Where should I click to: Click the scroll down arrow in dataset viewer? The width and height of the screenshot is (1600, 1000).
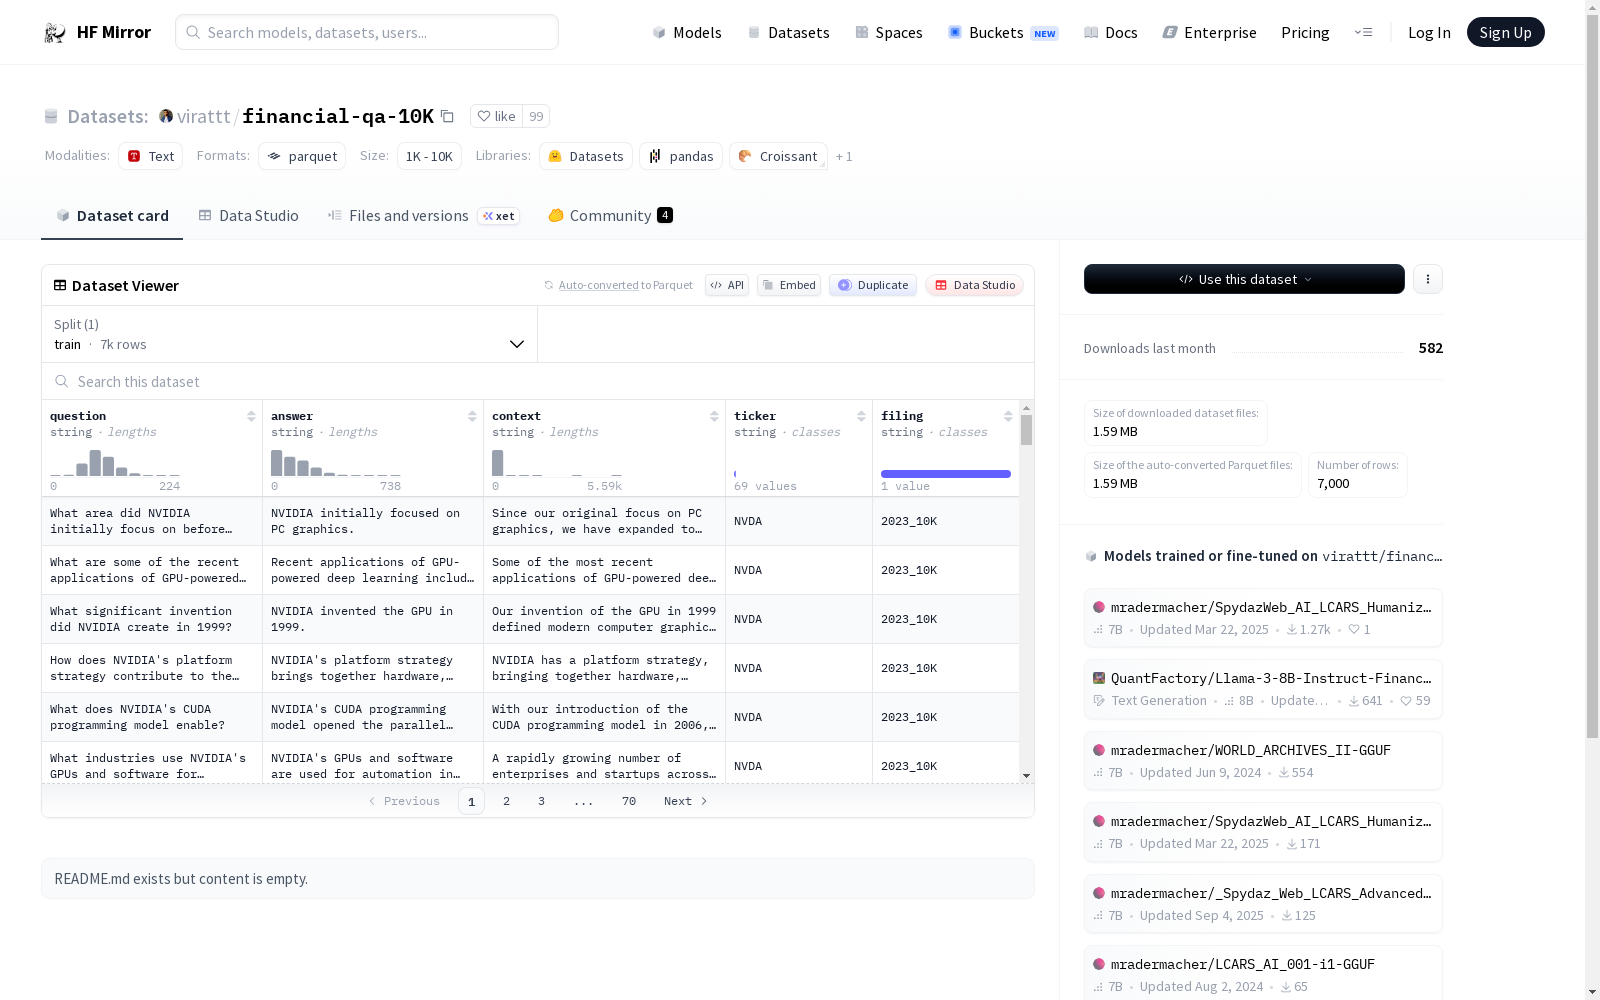1026,776
